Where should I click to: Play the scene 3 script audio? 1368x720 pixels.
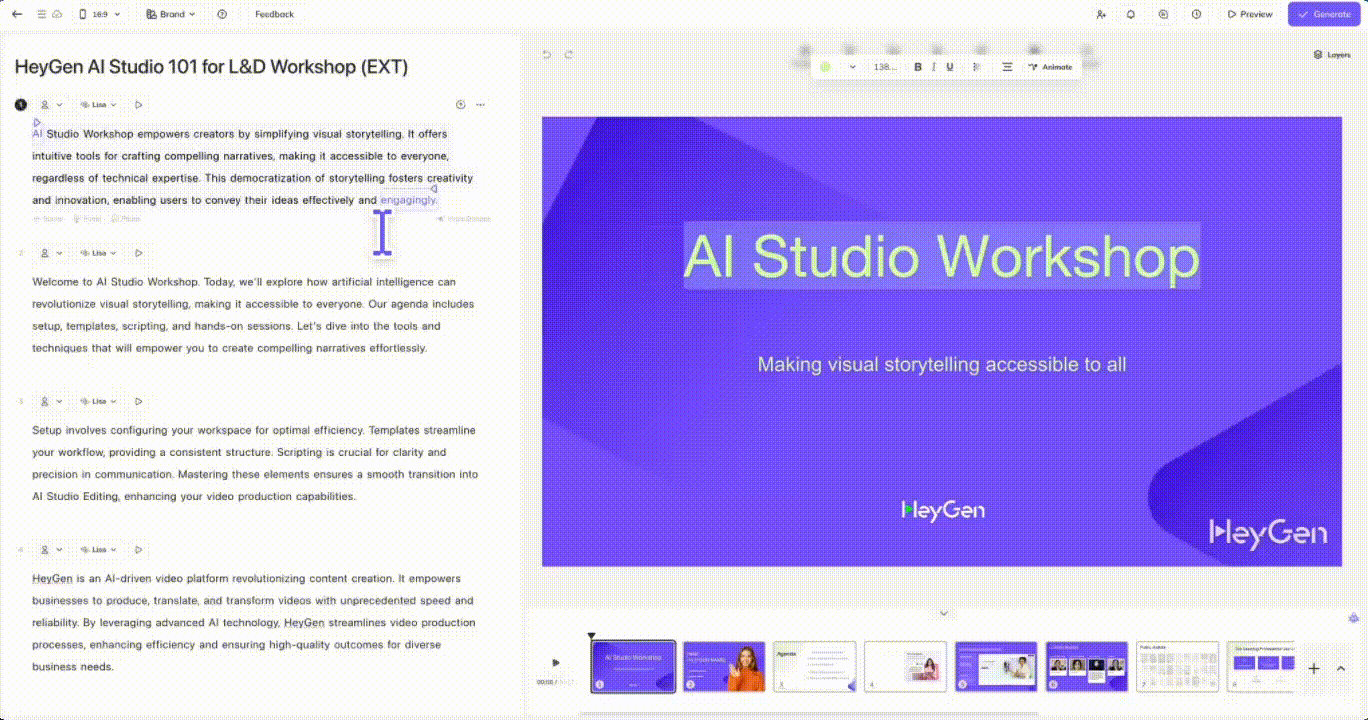139,401
